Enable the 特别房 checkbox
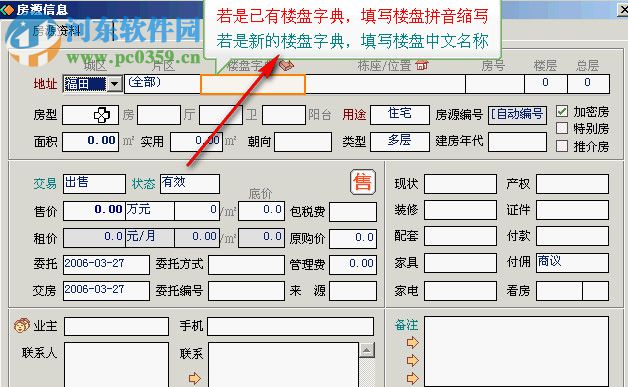The height and width of the screenshot is (387, 628). pos(562,128)
